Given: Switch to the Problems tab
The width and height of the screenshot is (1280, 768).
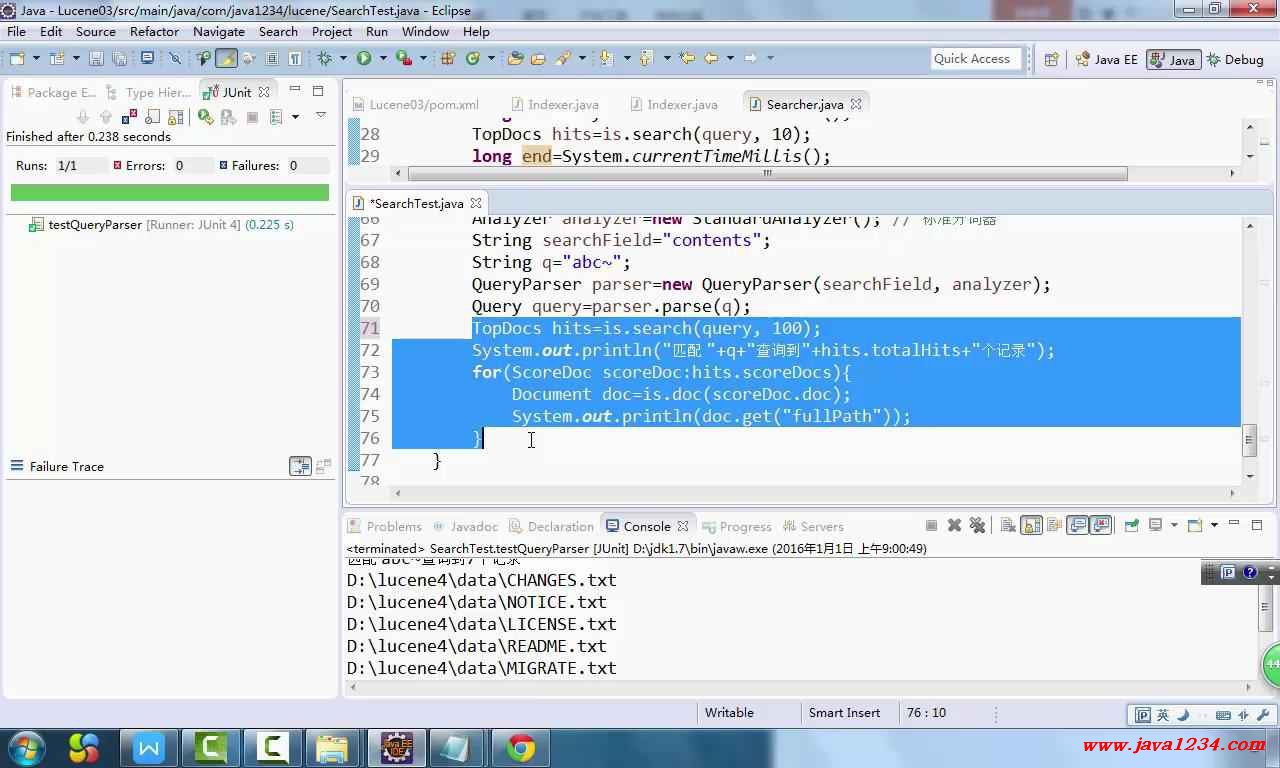Looking at the screenshot, I should click(385, 526).
